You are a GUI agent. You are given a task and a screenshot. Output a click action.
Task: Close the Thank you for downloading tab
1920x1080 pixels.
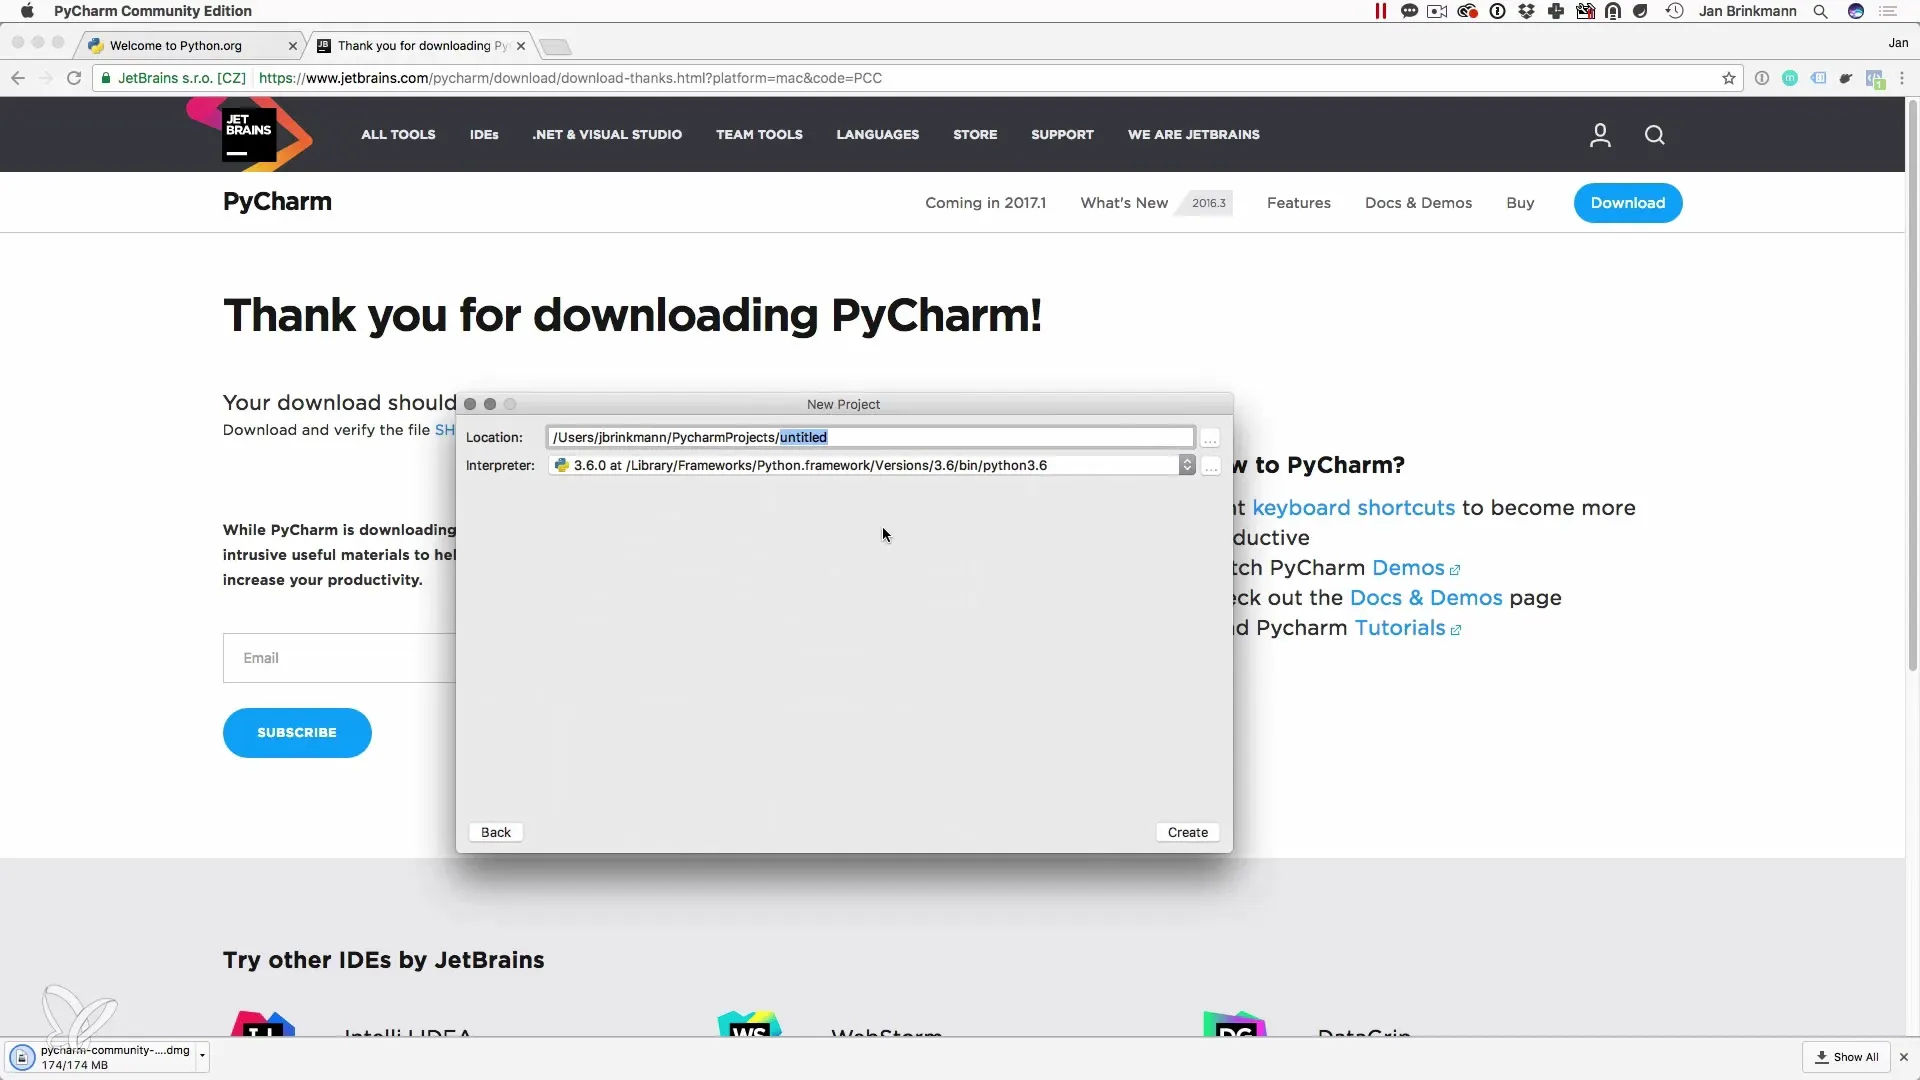(x=521, y=46)
